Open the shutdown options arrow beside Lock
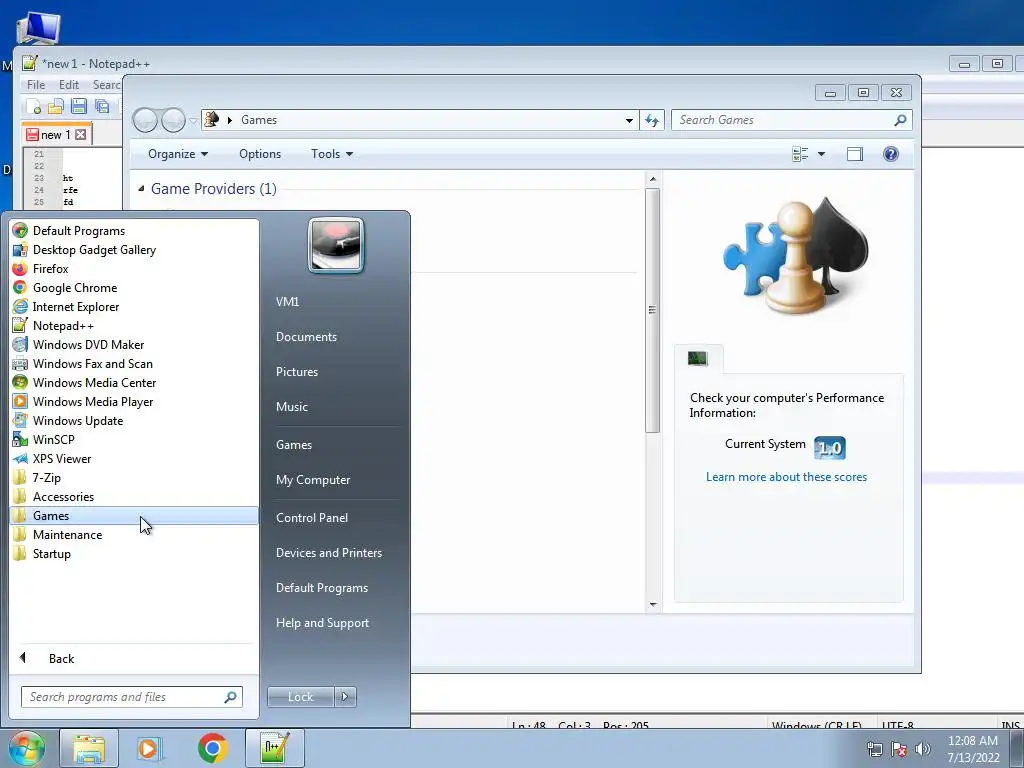Screen dimensions: 1024x768 (345, 697)
